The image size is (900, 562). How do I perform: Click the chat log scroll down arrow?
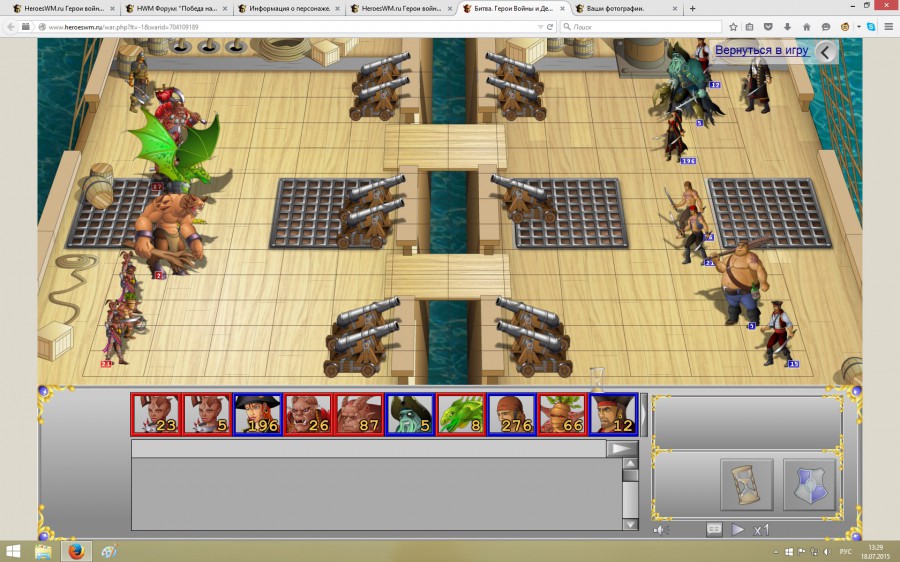click(630, 524)
